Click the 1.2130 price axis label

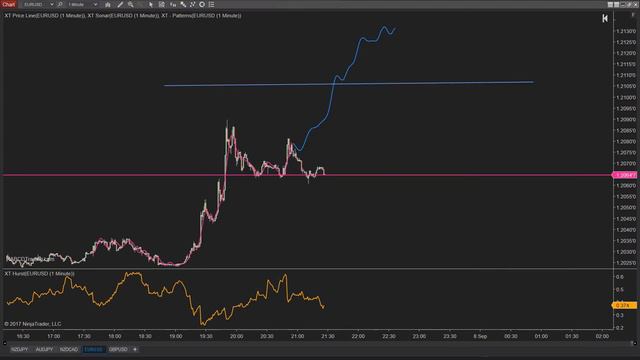pyautogui.click(x=626, y=31)
